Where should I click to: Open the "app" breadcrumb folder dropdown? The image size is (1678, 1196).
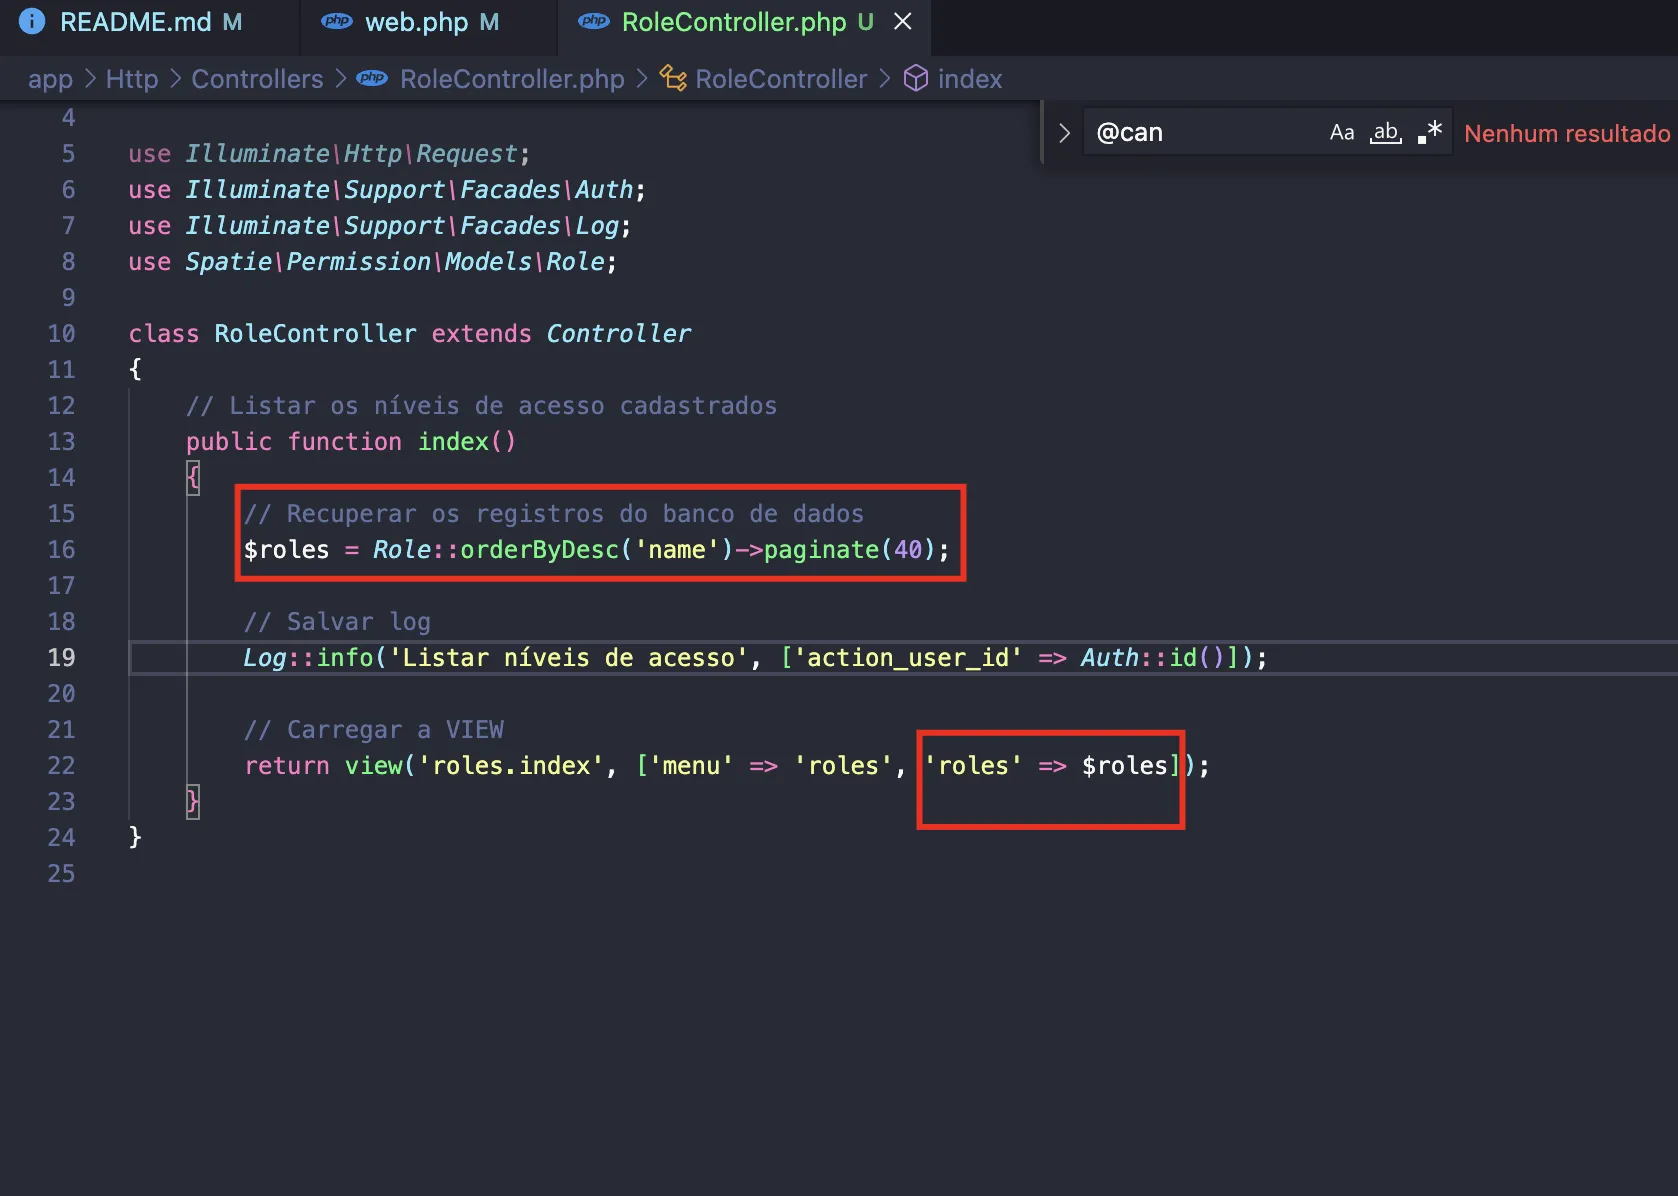point(50,79)
